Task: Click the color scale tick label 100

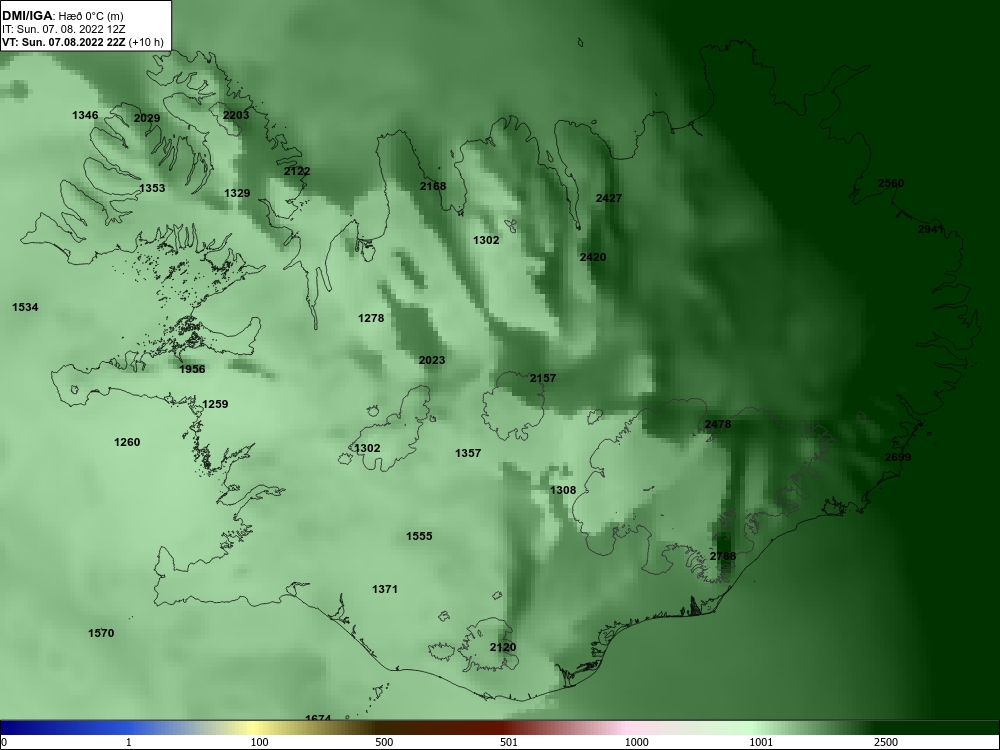Action: click(x=259, y=742)
